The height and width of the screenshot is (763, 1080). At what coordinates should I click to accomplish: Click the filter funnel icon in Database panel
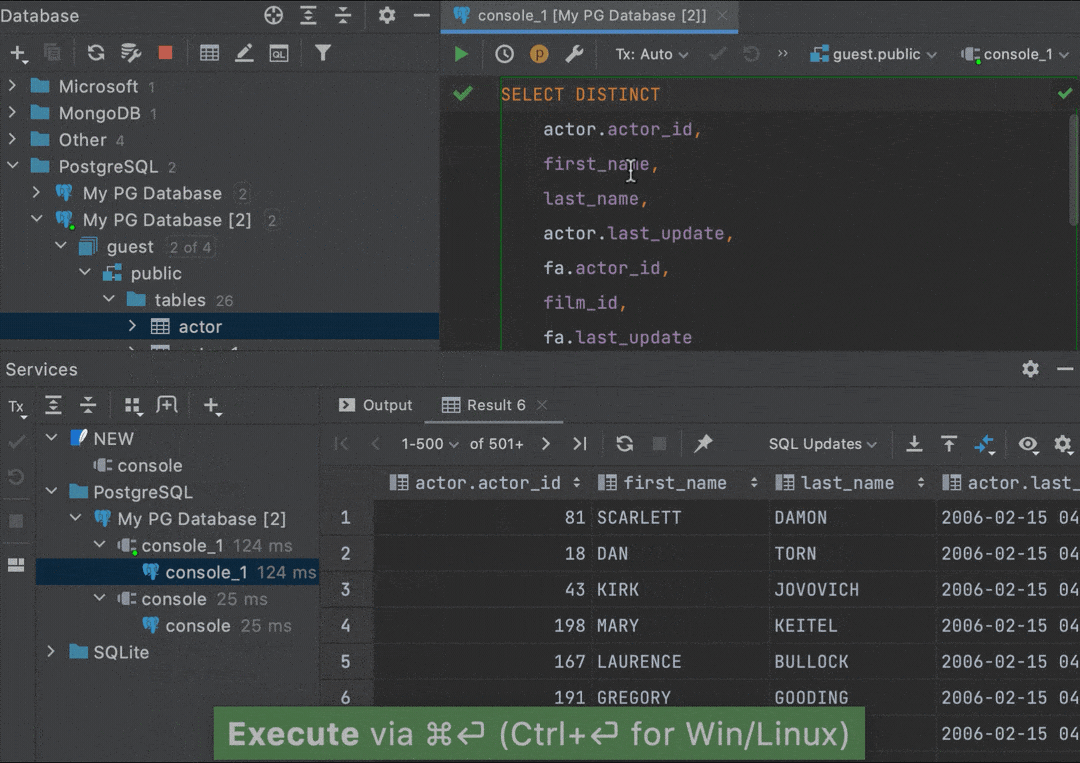tap(322, 53)
